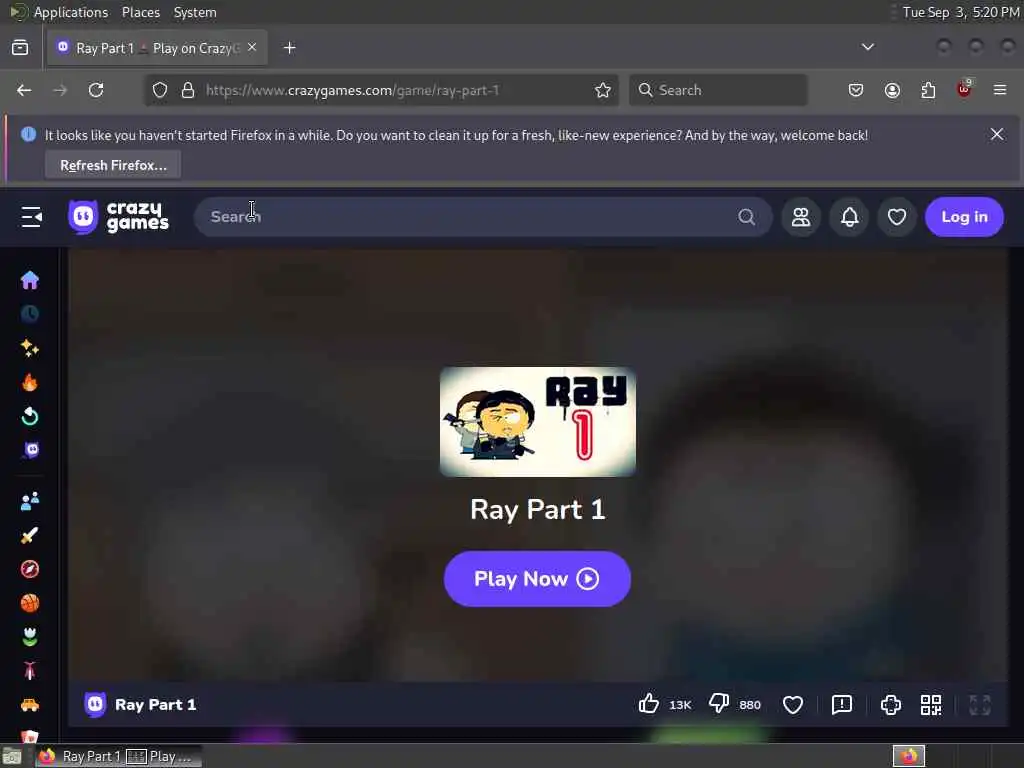Open a new tab with plus

pos(289,48)
